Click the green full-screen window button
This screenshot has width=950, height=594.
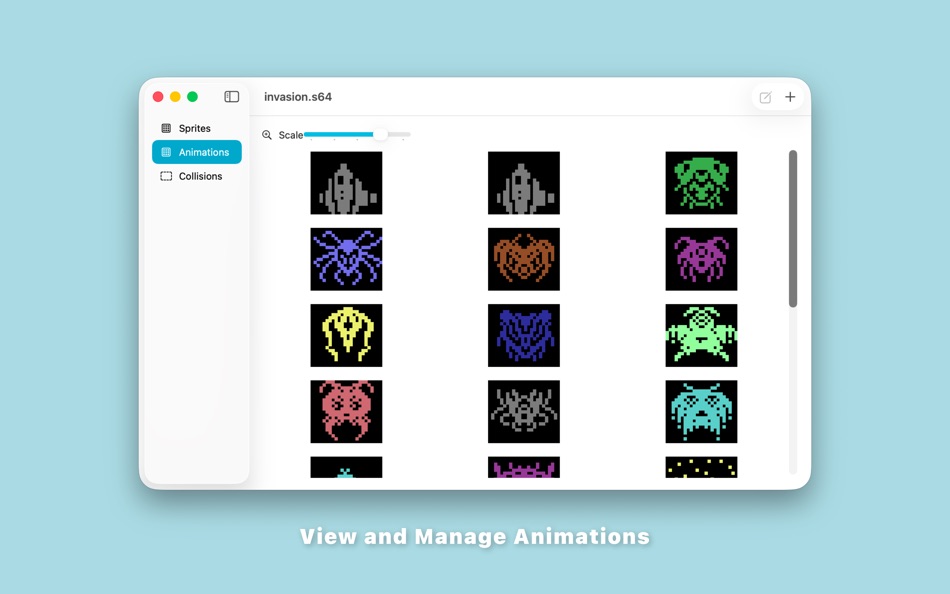[193, 97]
